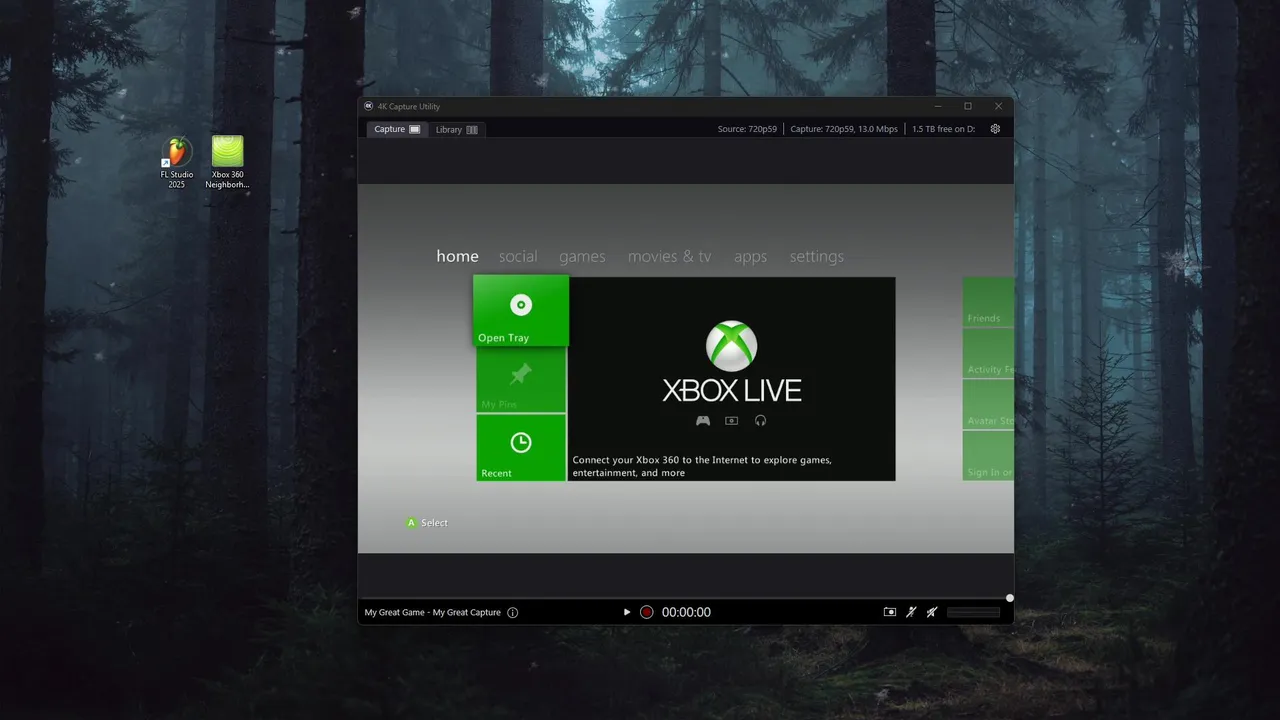Screen dimensions: 1280x720
Task: Click the play button beside the record button
Action: 627,612
